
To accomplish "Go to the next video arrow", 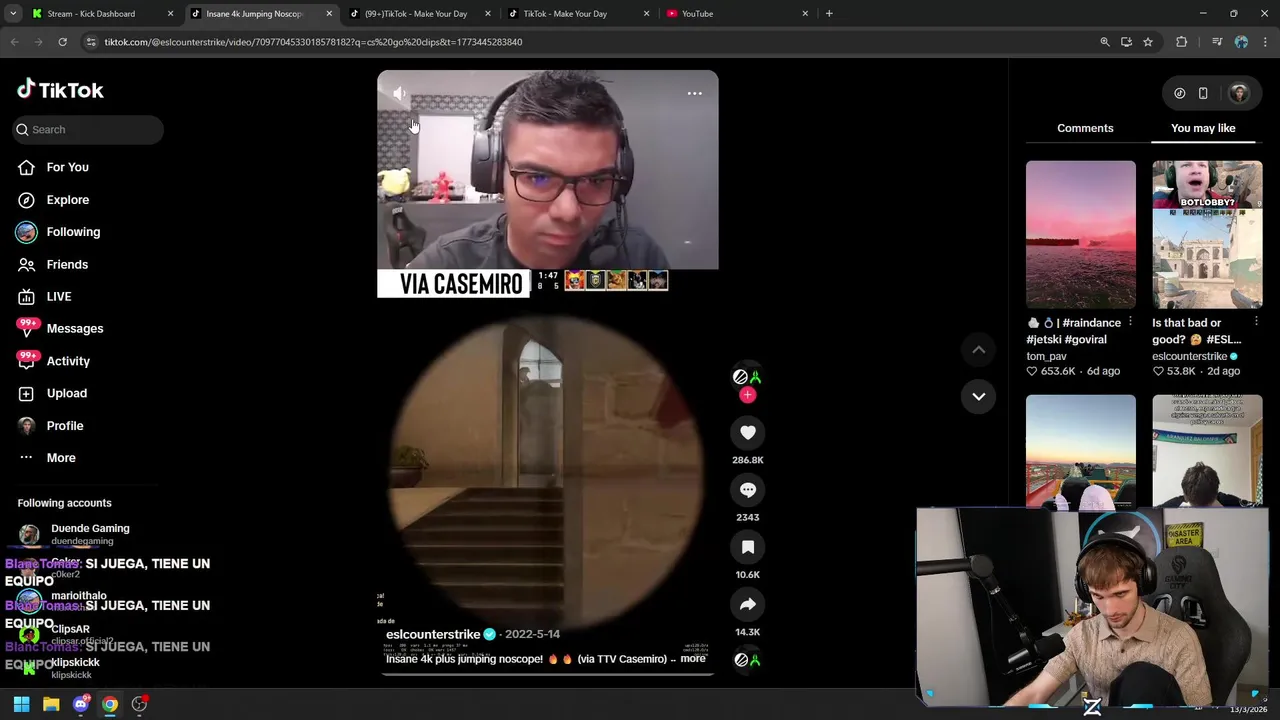I will pos(978,396).
